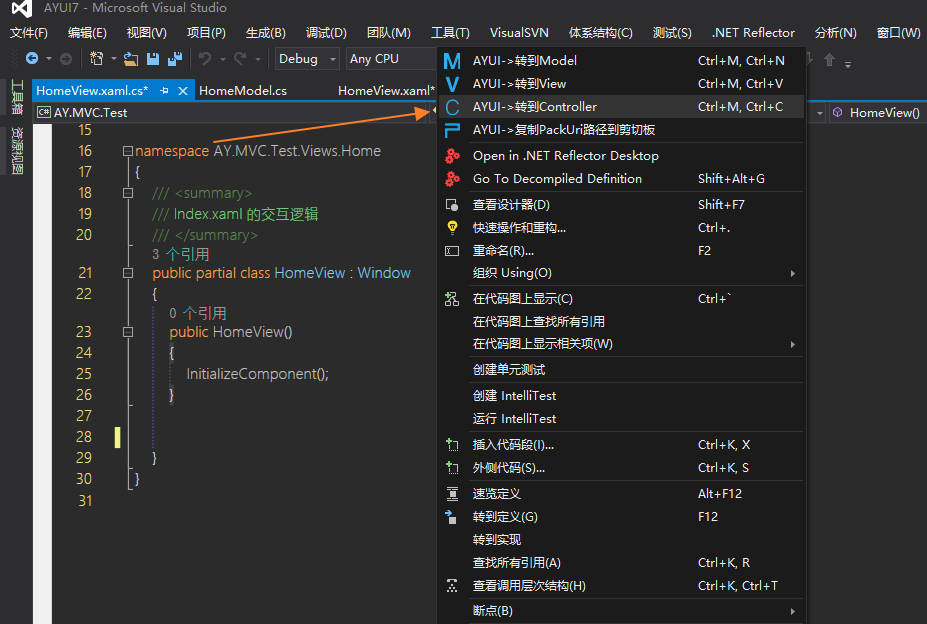Switch to the HomeView.xaml tab
Viewport: 927px width, 624px height.
[x=385, y=90]
